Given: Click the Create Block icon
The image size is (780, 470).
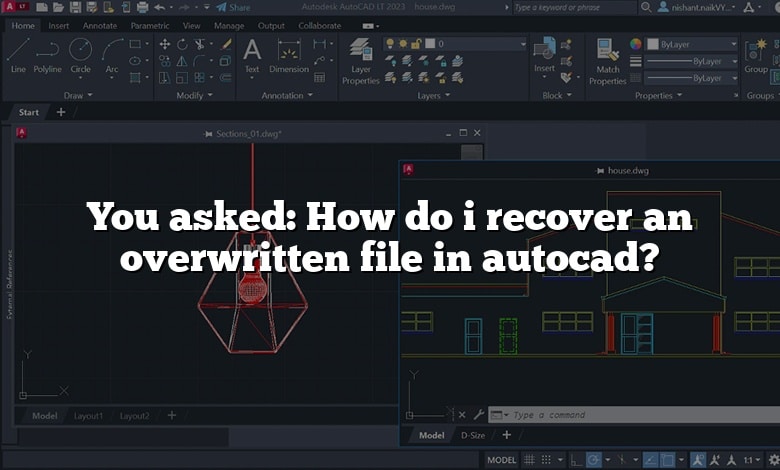Looking at the screenshot, I should tap(566, 45).
